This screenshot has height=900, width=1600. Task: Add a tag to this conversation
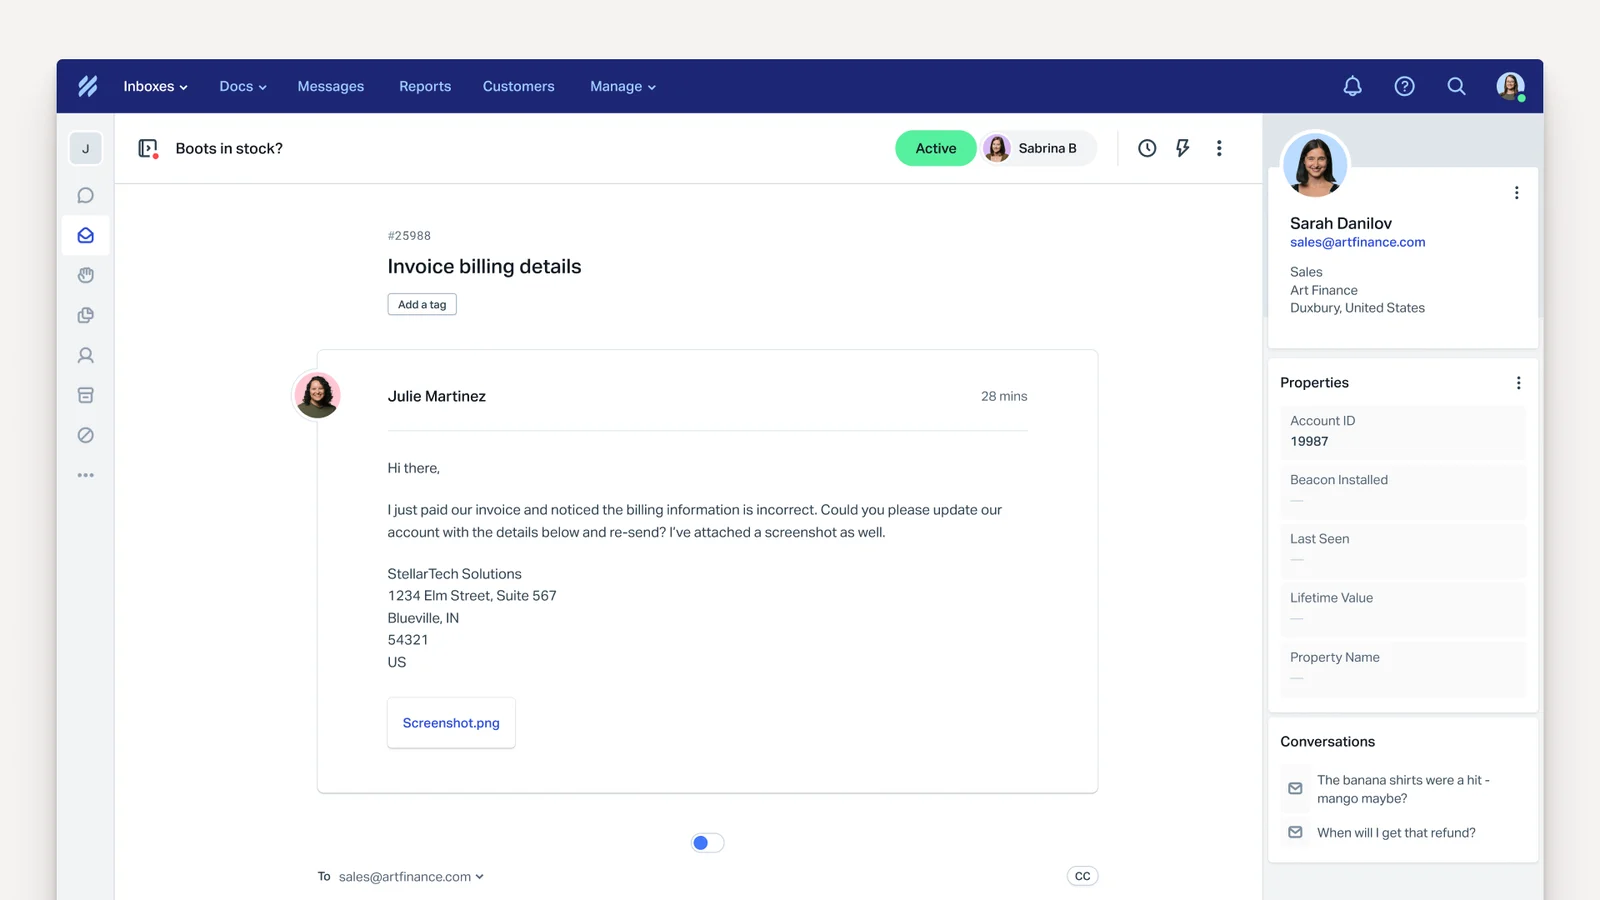(x=421, y=304)
